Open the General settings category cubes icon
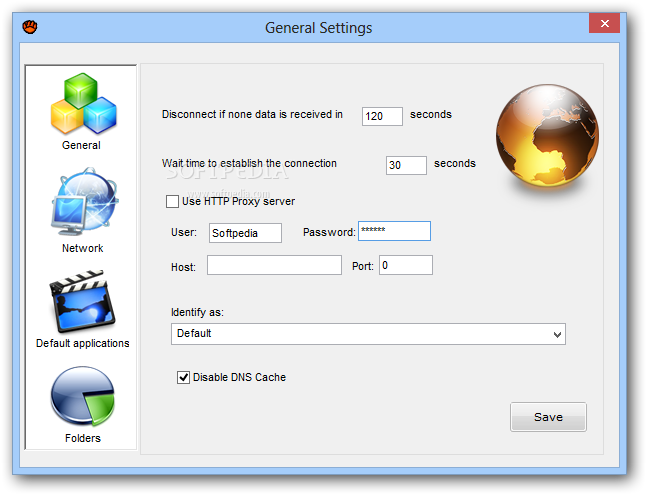647x495 pixels. pos(83,103)
